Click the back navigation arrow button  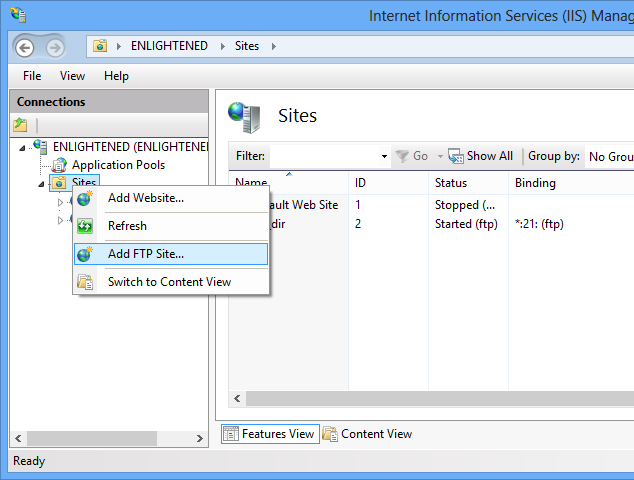point(24,47)
